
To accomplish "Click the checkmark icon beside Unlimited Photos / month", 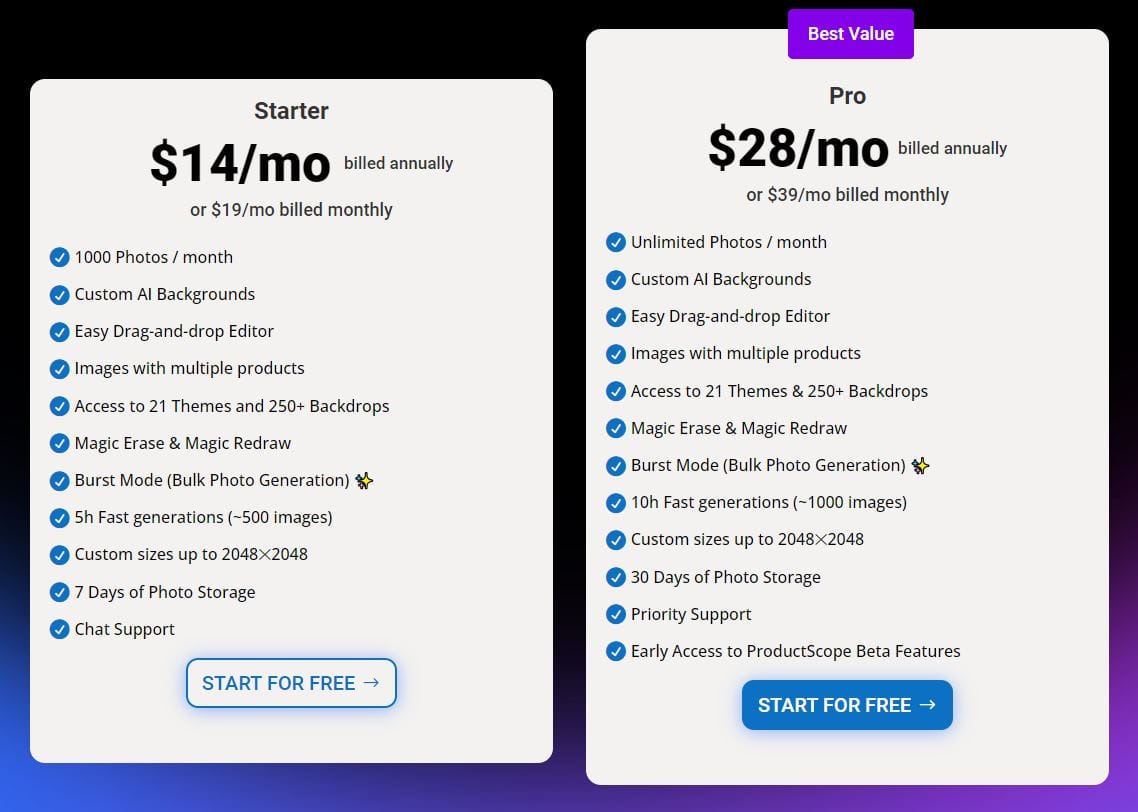I will (x=616, y=242).
